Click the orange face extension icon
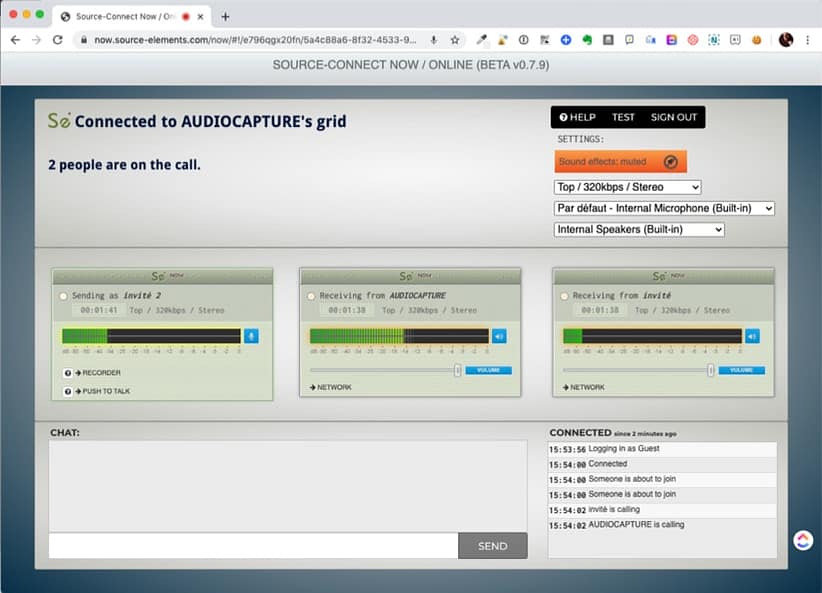 click(756, 40)
